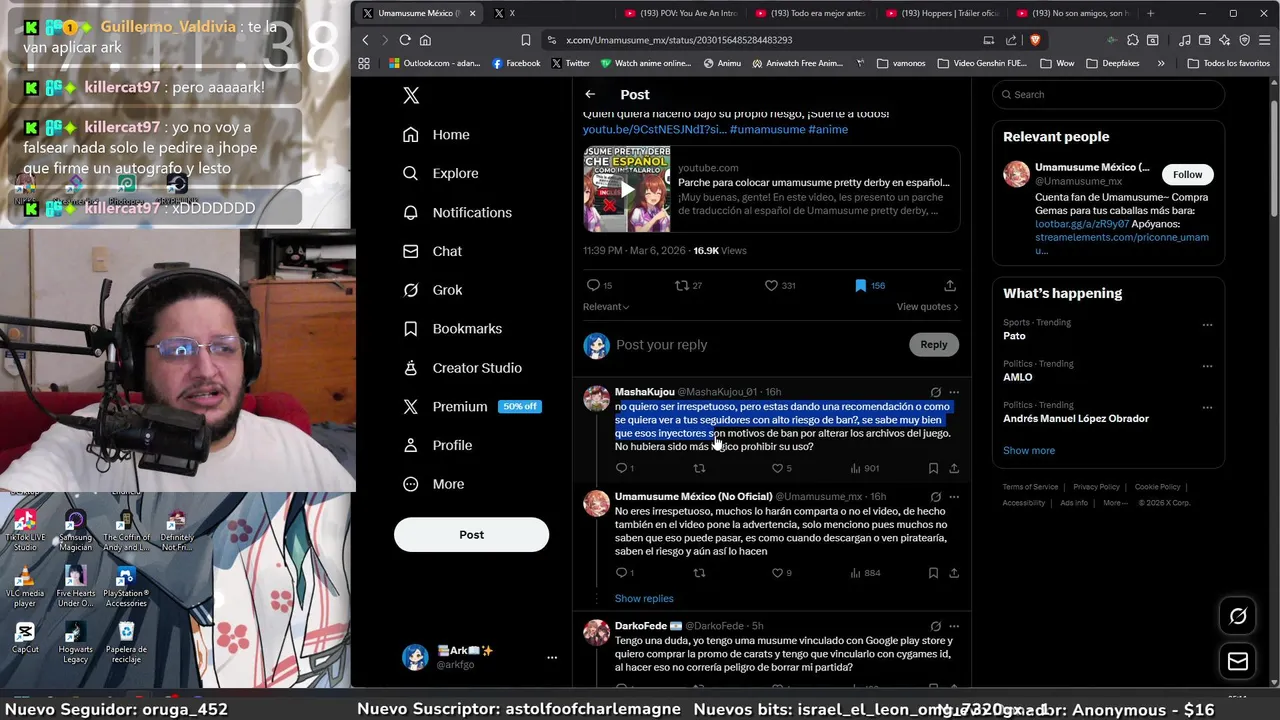1280x720 pixels.
Task: Open Facebook bookmark in bookmarks bar
Action: click(x=516, y=63)
